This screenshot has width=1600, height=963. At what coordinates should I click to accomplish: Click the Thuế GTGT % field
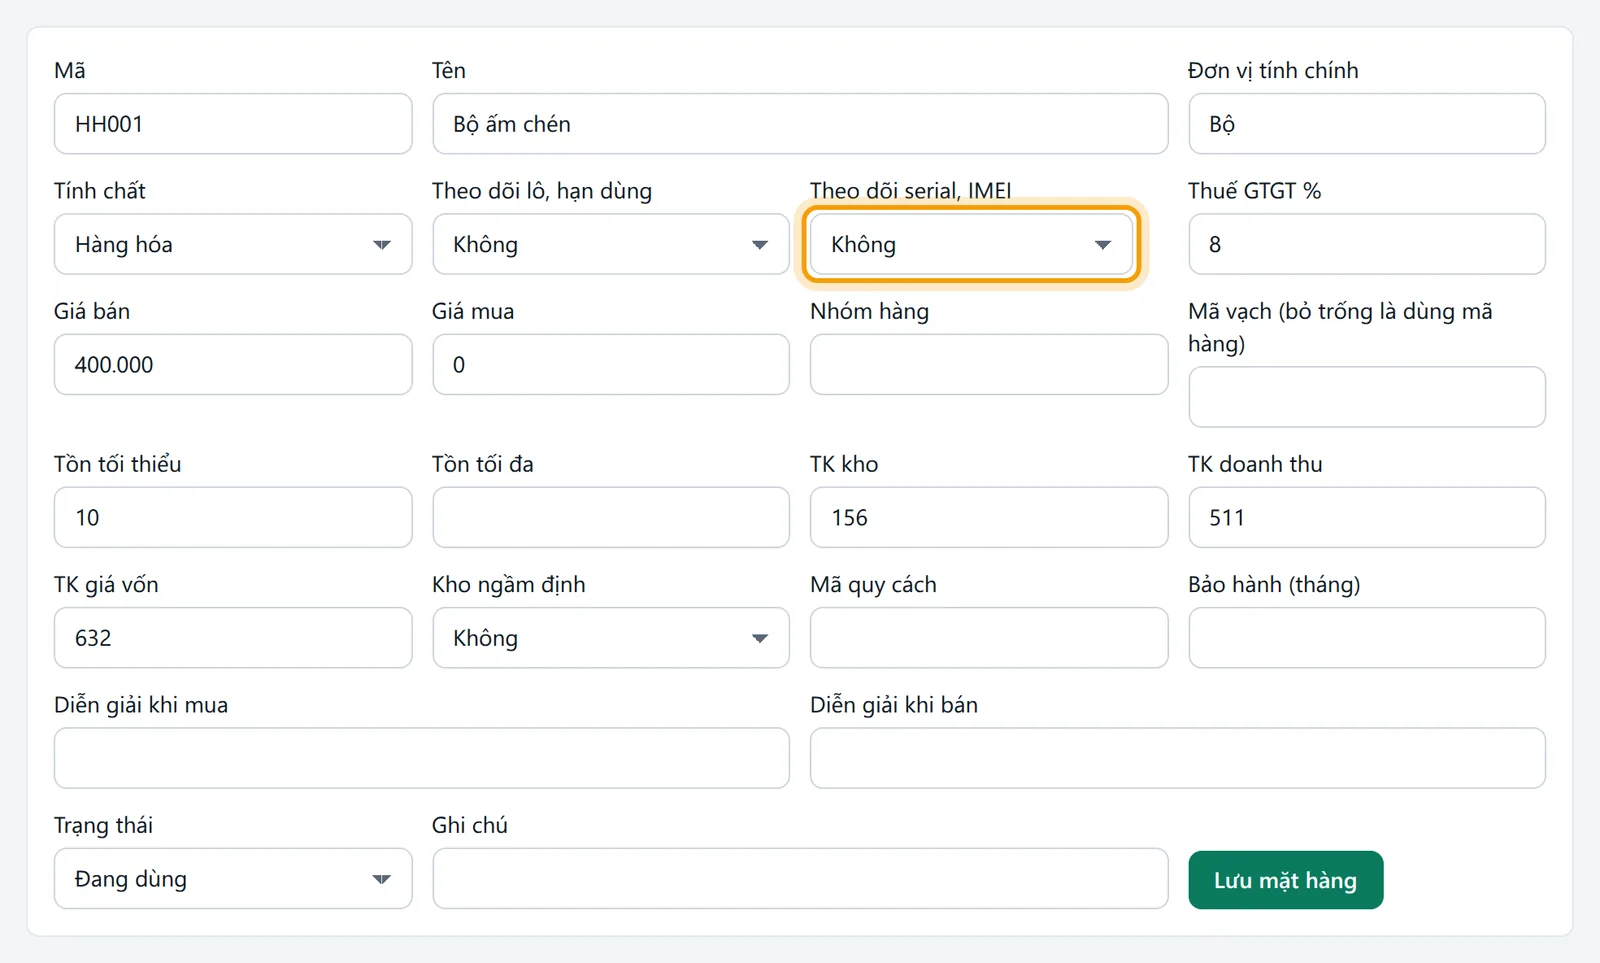tap(1367, 244)
